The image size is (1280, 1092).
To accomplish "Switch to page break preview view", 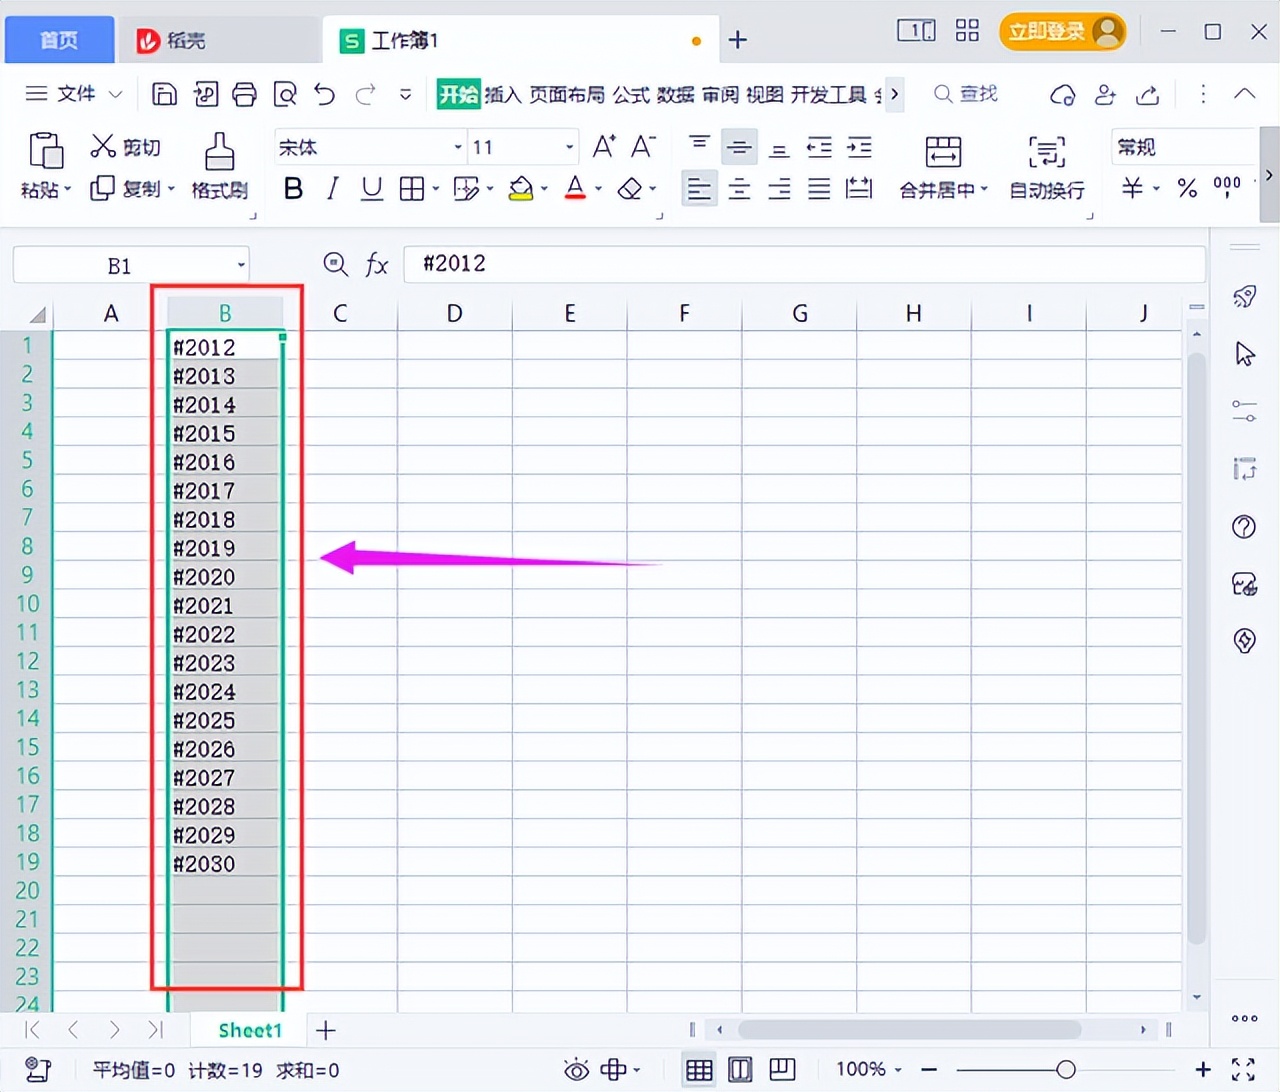I will [x=740, y=1070].
